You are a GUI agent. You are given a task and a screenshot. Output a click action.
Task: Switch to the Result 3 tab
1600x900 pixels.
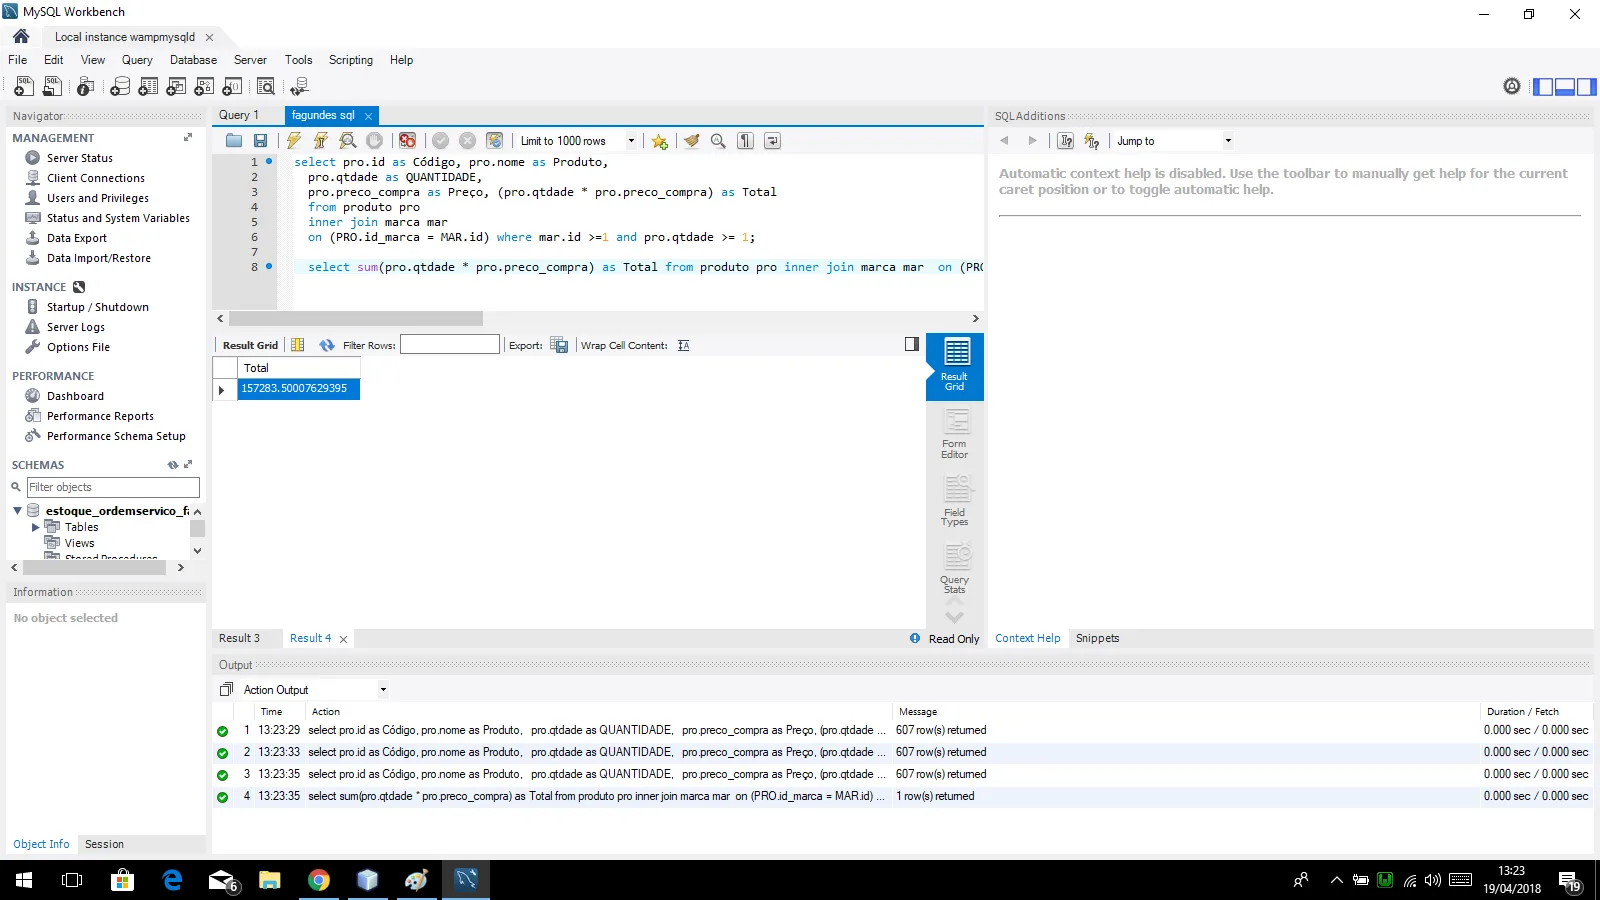click(x=239, y=638)
